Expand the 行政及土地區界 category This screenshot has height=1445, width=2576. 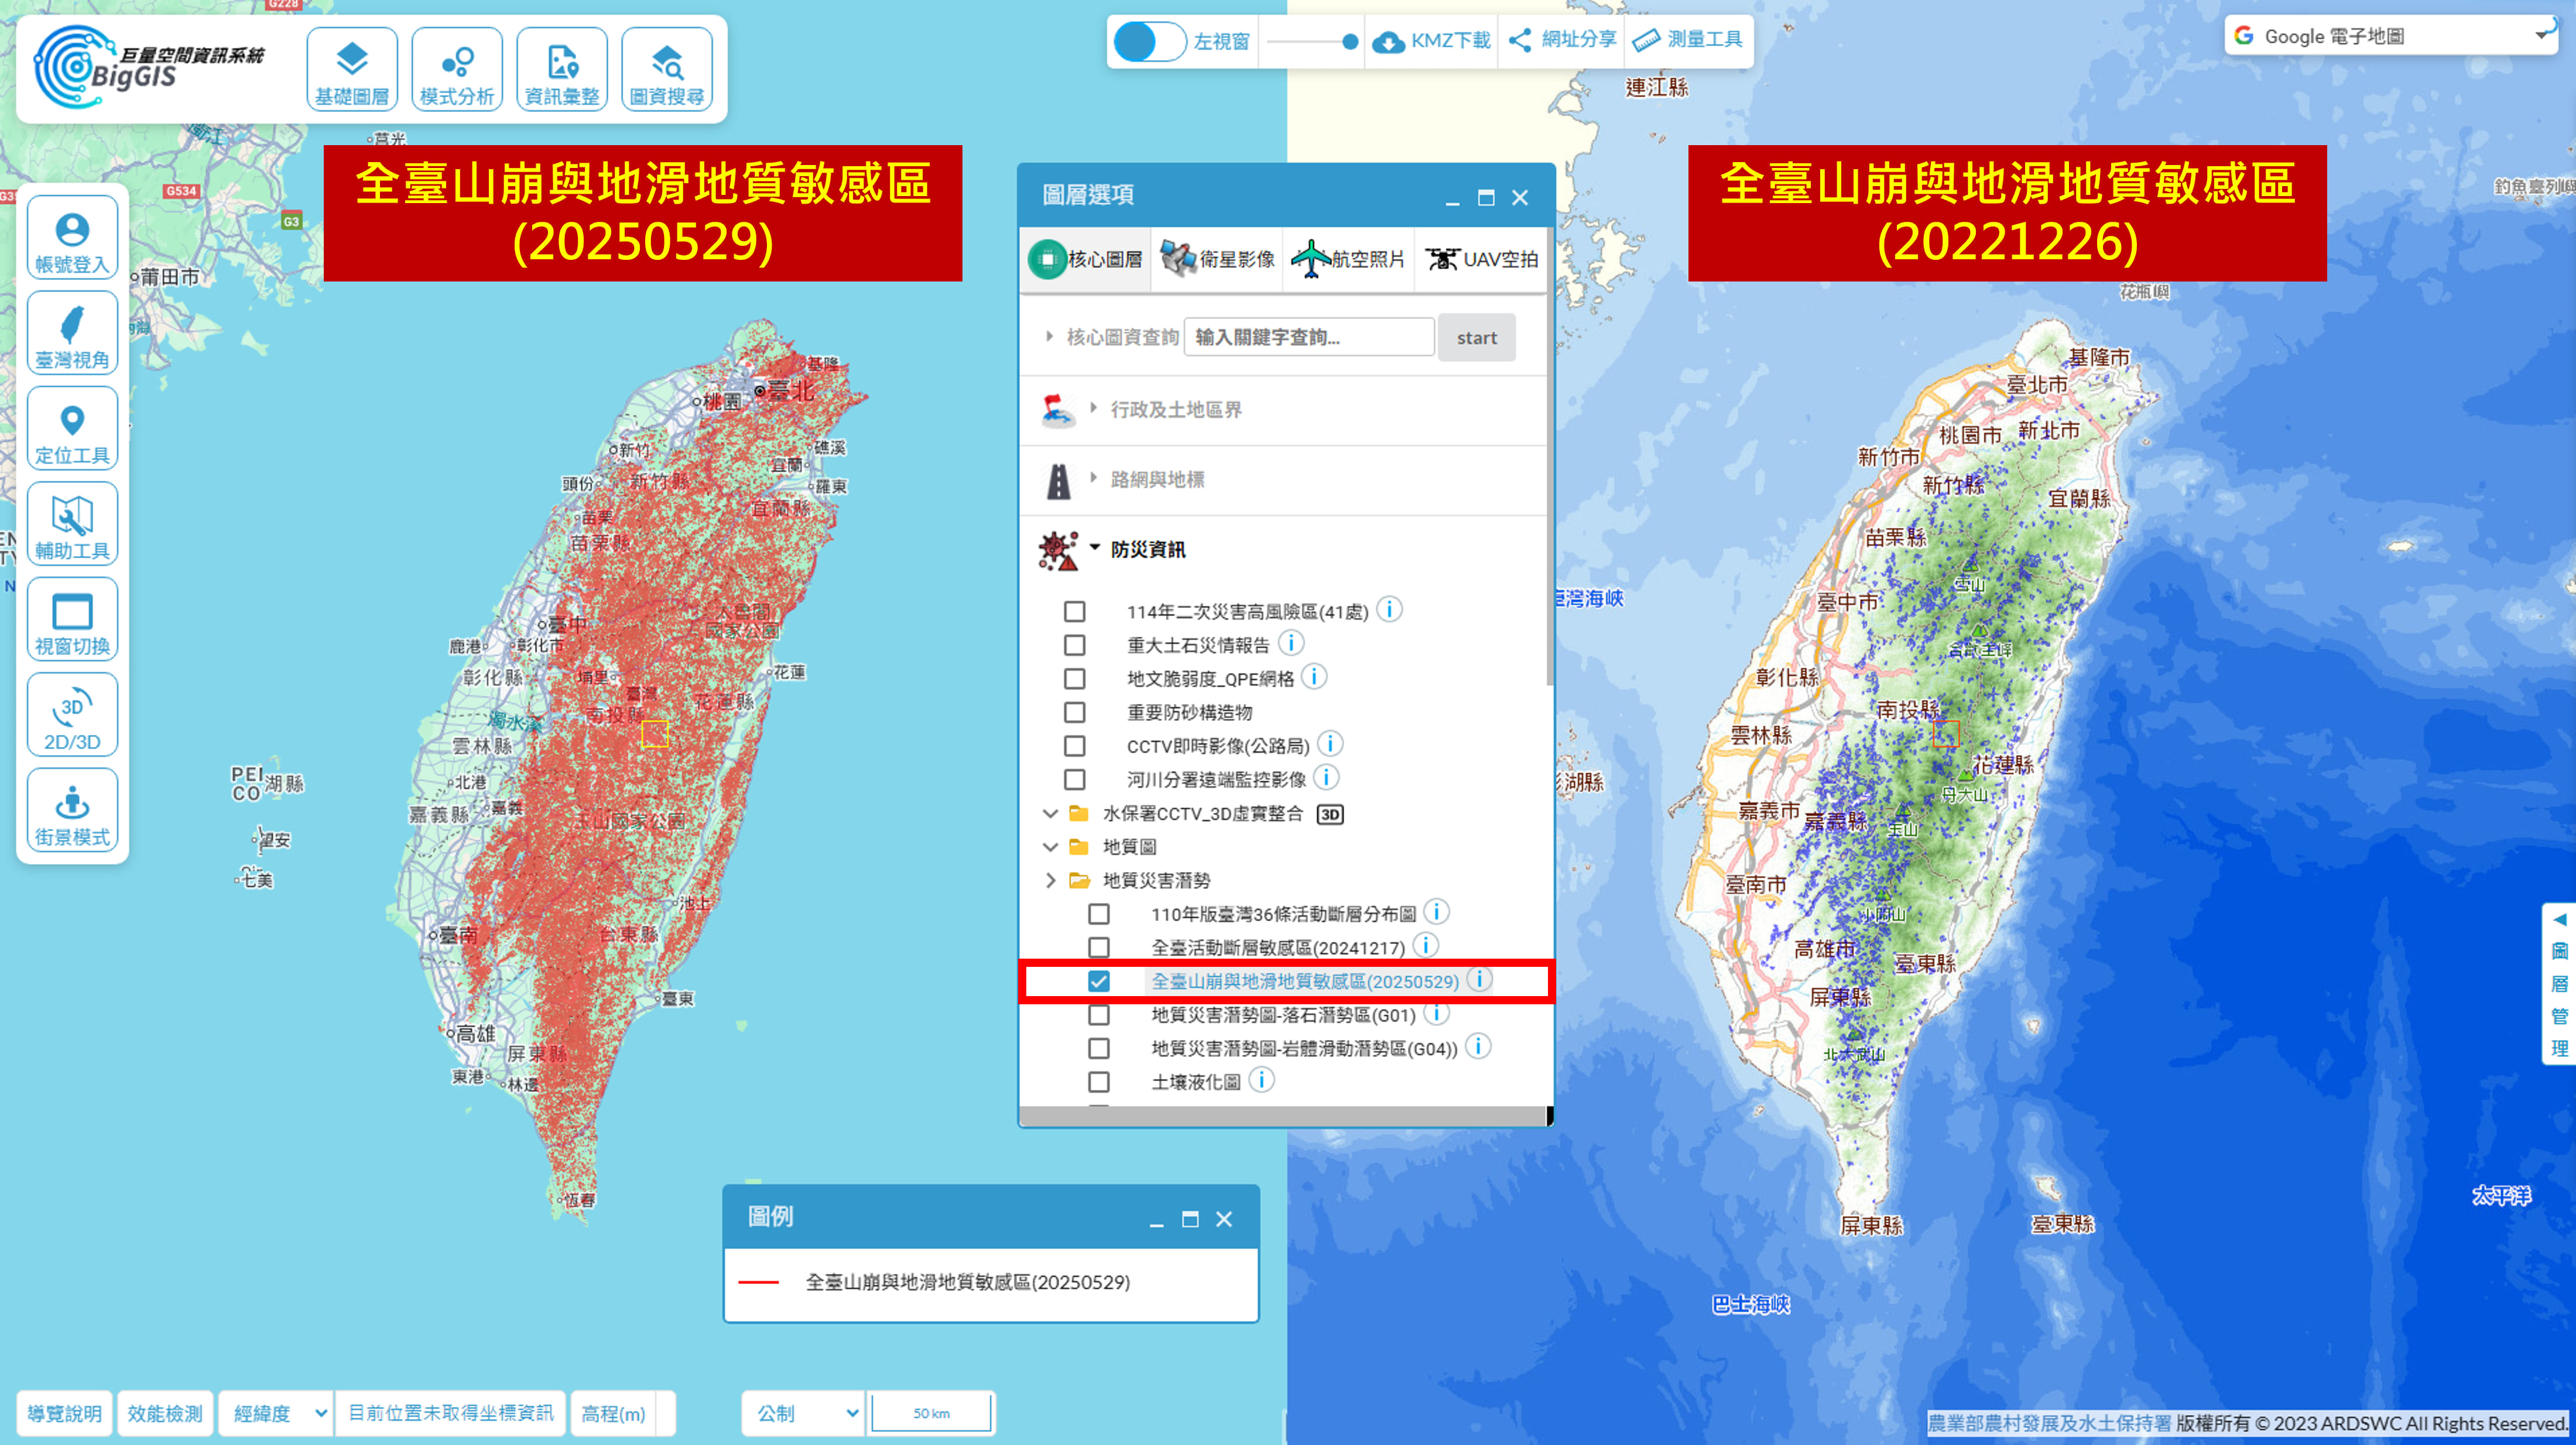1175,410
